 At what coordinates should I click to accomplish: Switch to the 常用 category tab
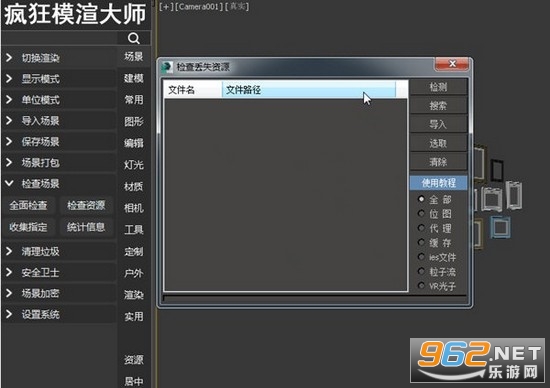134,100
